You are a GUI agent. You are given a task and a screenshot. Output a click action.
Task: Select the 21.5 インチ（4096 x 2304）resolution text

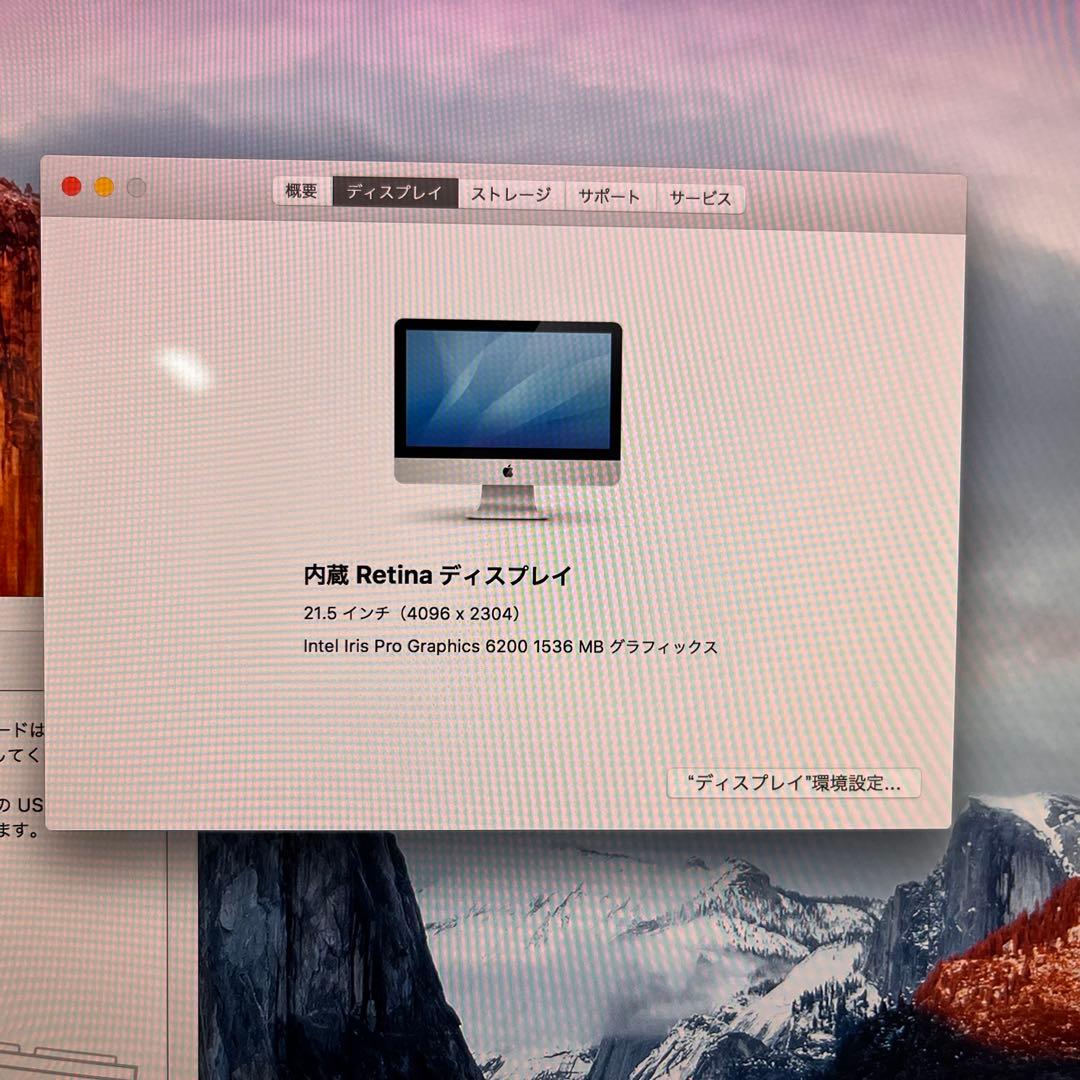[x=409, y=611]
